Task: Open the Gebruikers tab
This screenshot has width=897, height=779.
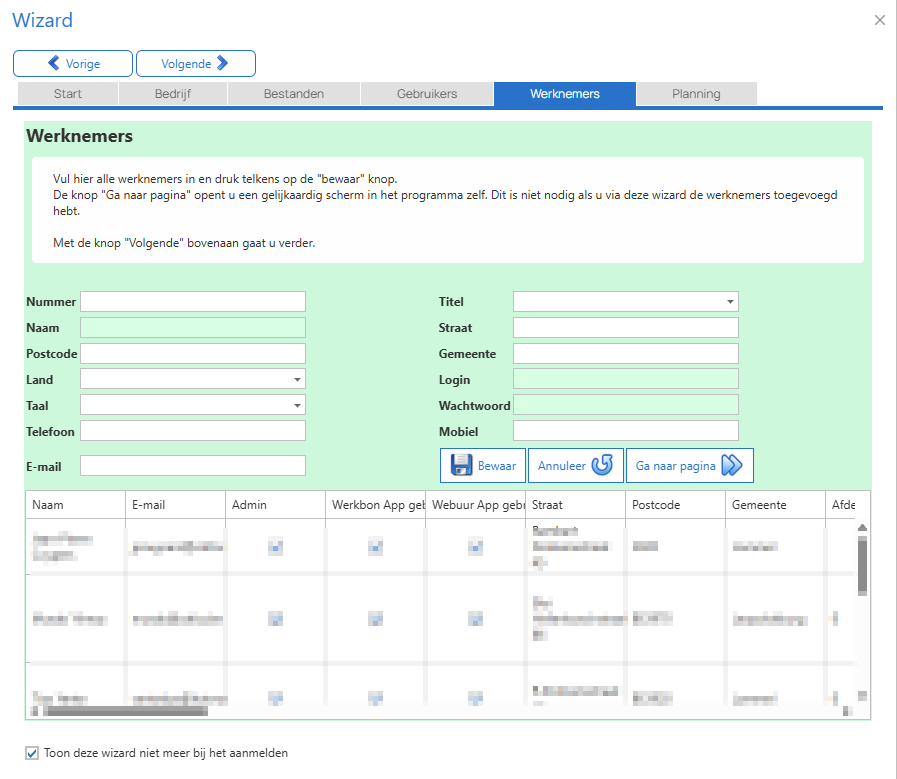Action: click(427, 94)
